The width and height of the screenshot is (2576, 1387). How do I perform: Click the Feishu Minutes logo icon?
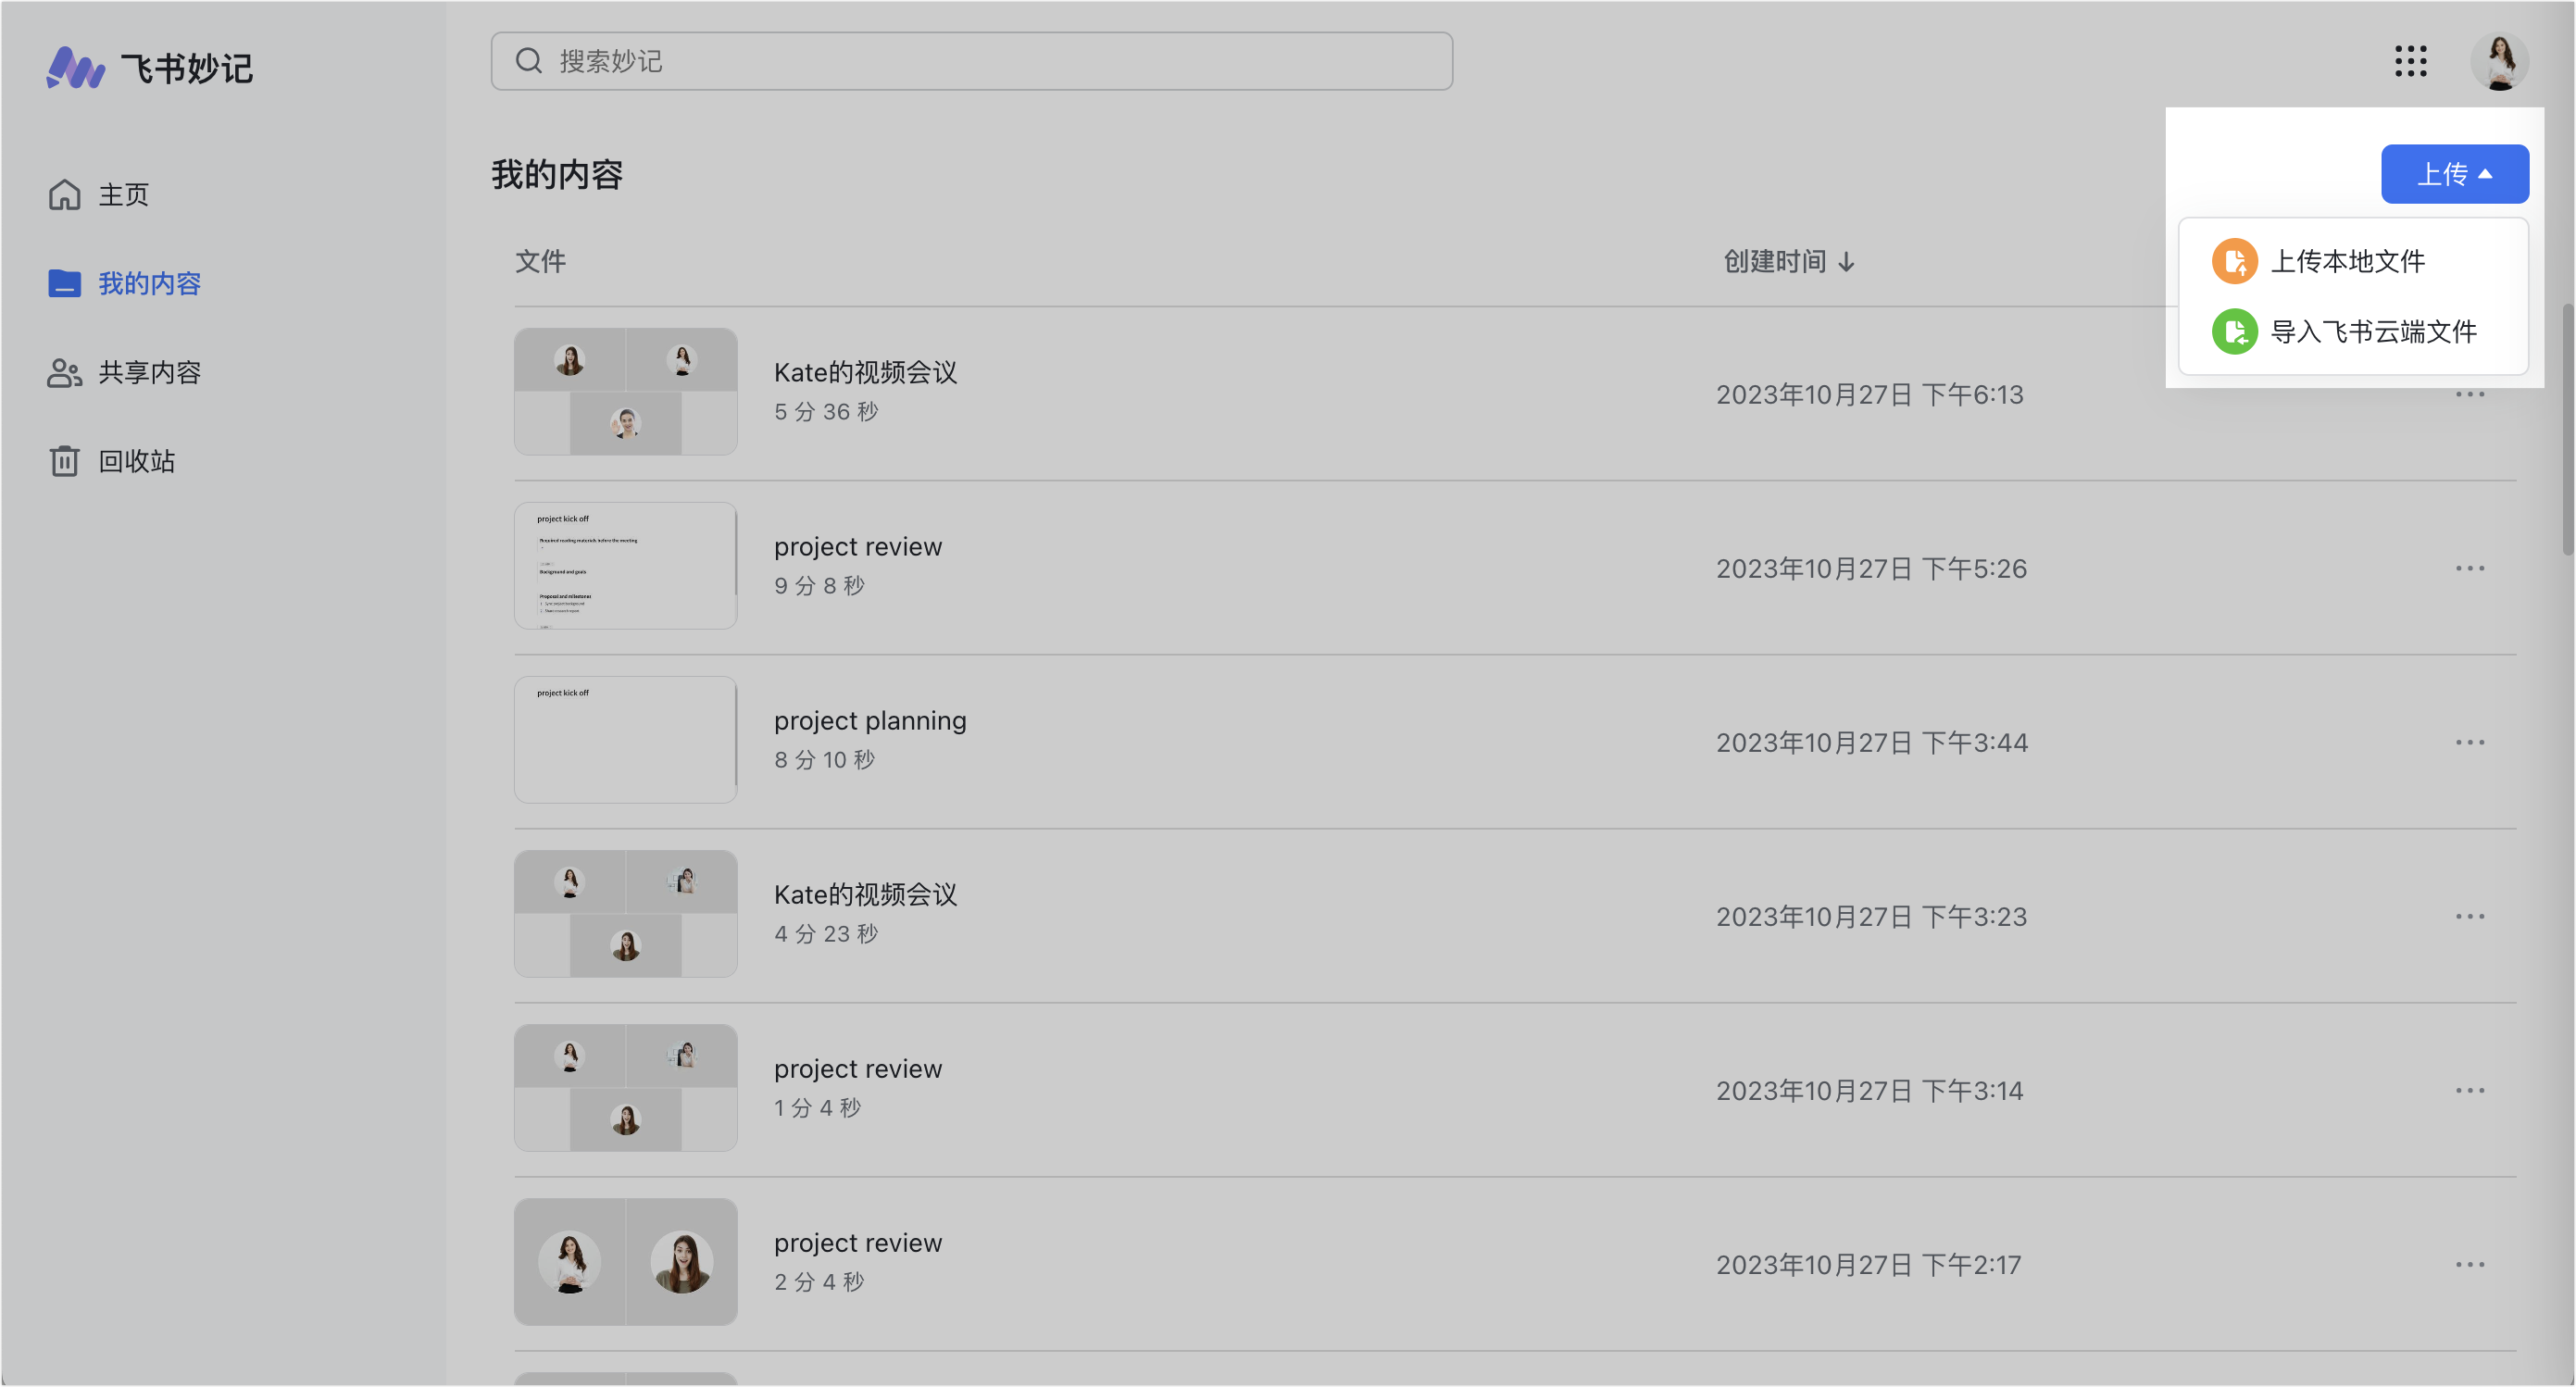[75, 68]
